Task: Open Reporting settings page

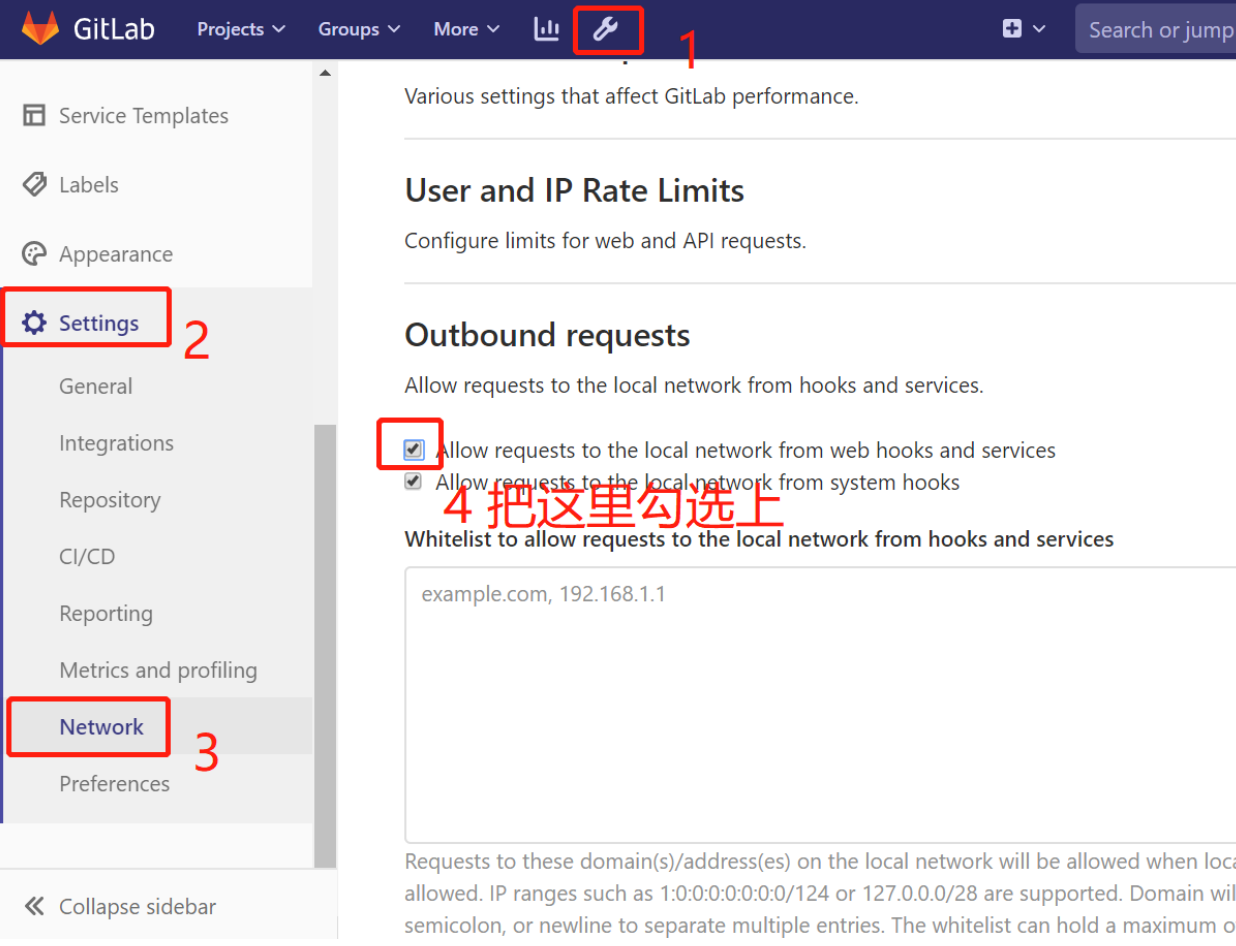Action: click(x=106, y=613)
